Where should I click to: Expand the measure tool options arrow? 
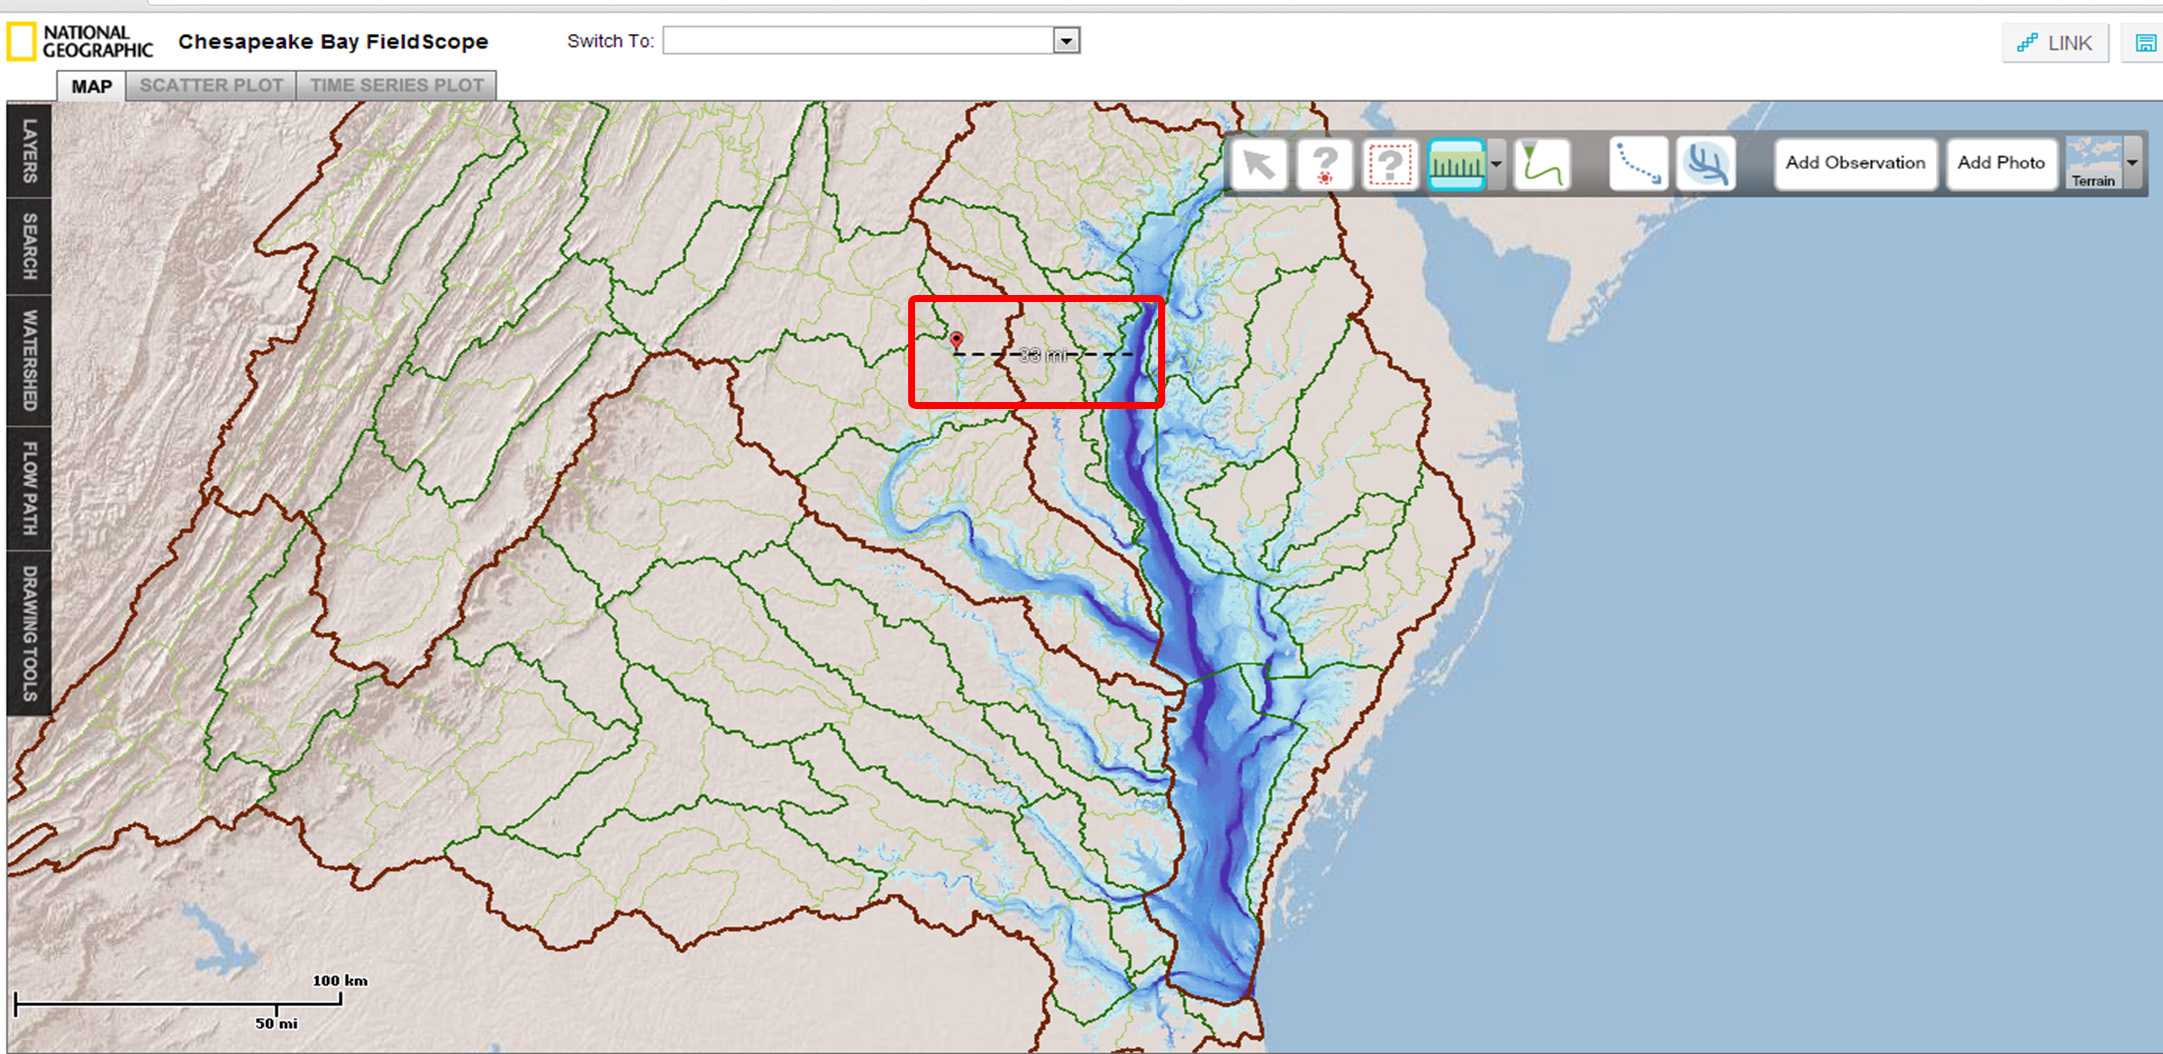[x=1496, y=164]
